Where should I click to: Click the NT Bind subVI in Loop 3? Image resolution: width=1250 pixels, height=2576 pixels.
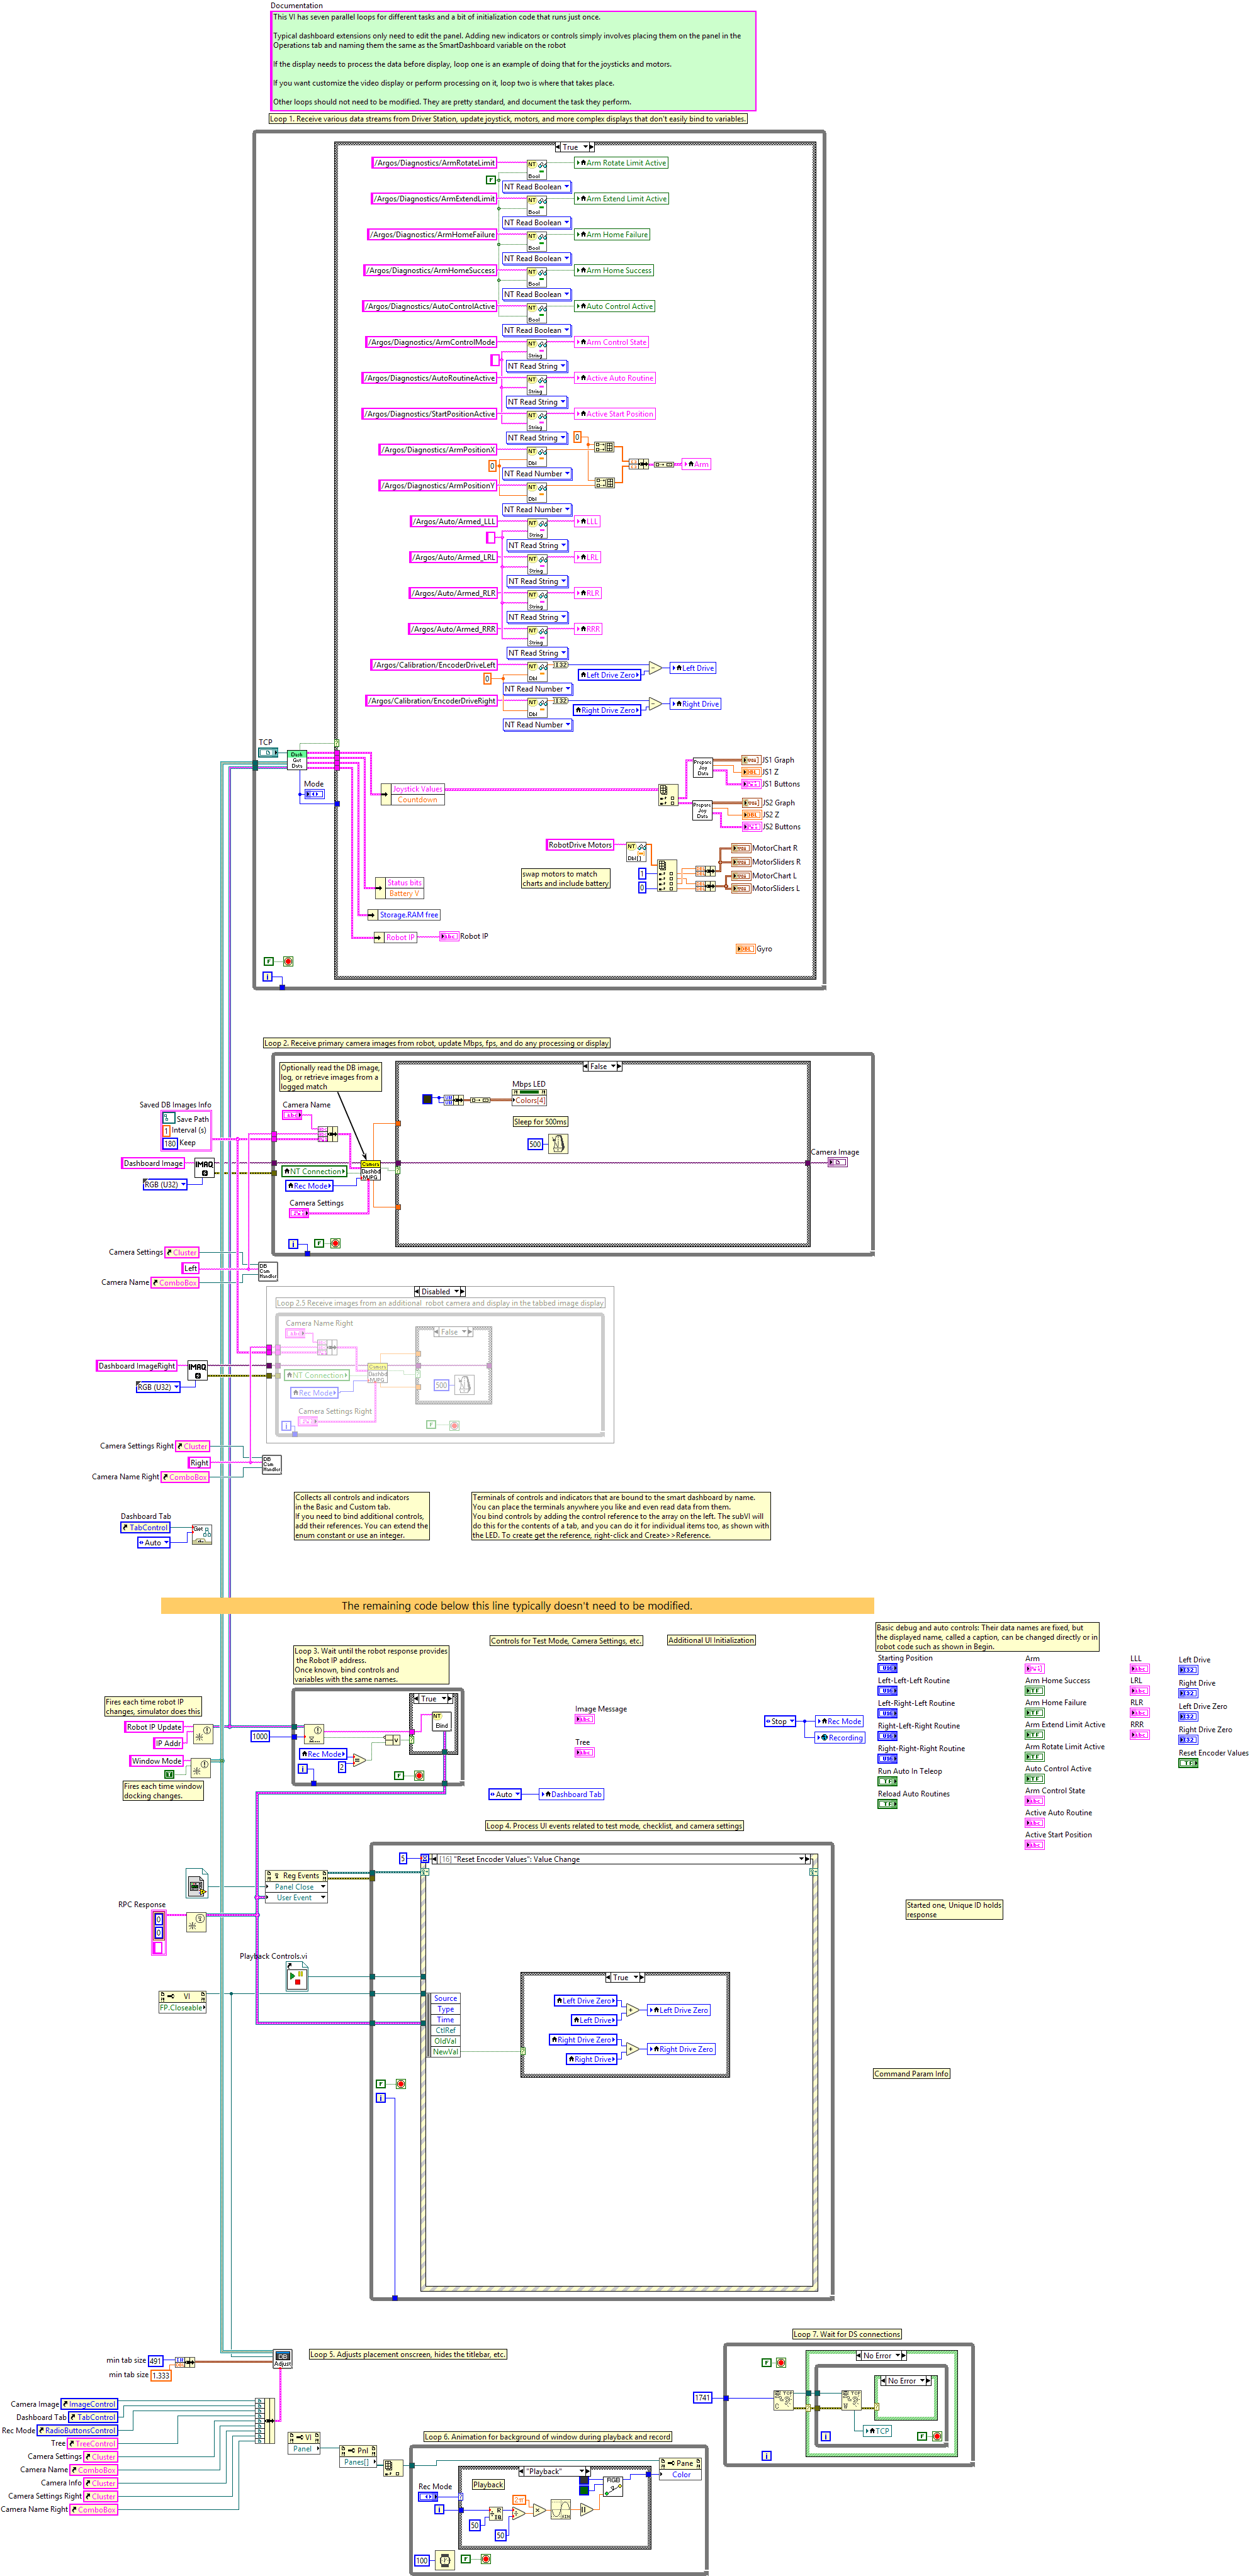pos(441,1721)
